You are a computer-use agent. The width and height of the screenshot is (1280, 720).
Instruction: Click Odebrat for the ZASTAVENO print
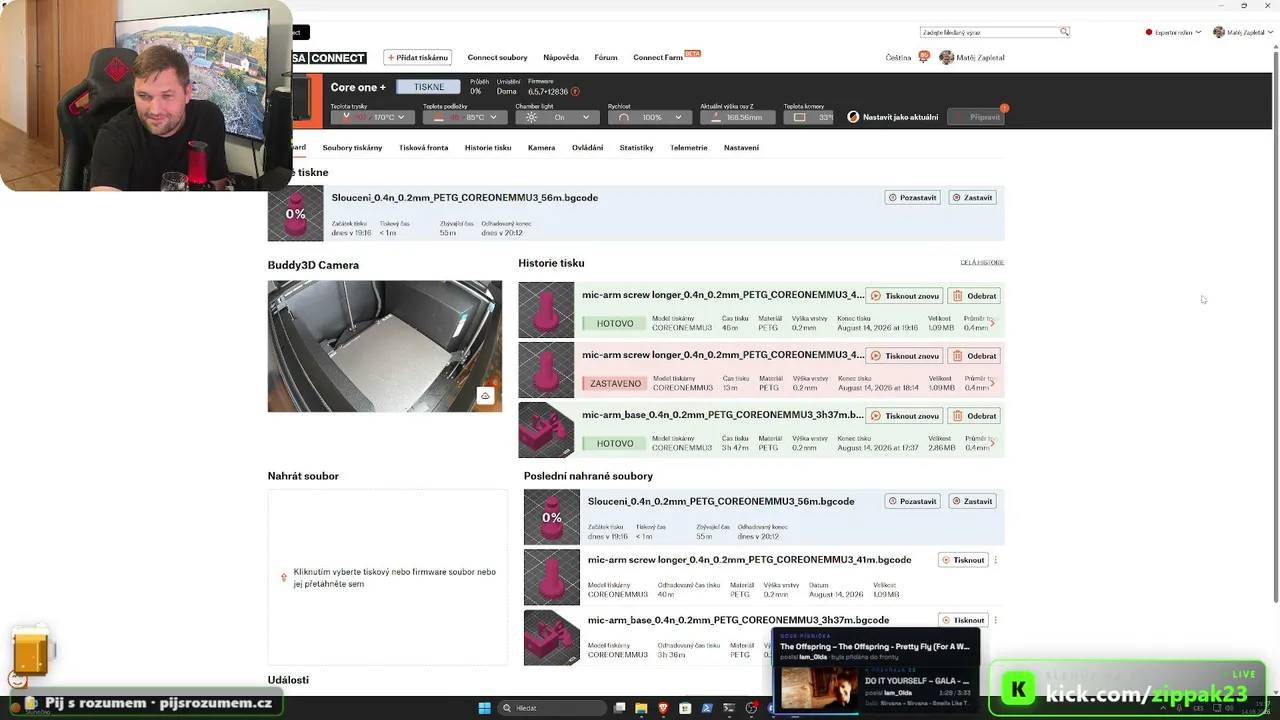(975, 356)
